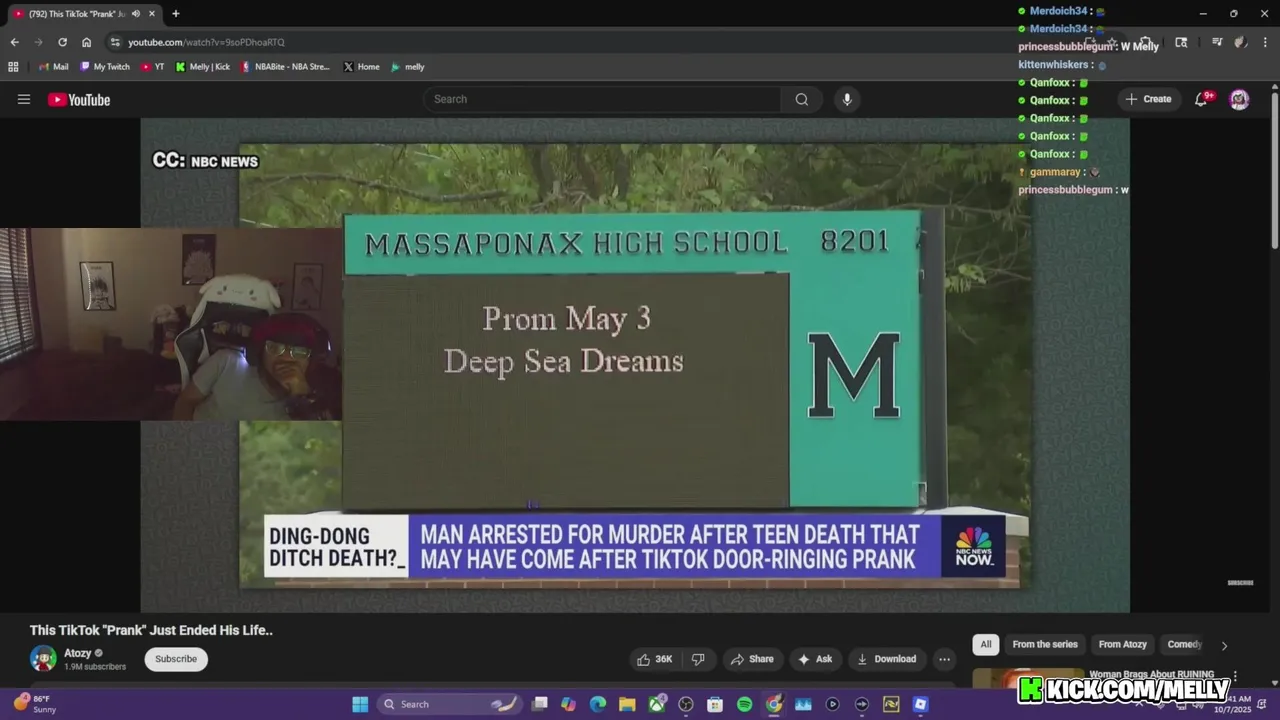Open the Atozy channel avatar
The image size is (1280, 720).
43,659
